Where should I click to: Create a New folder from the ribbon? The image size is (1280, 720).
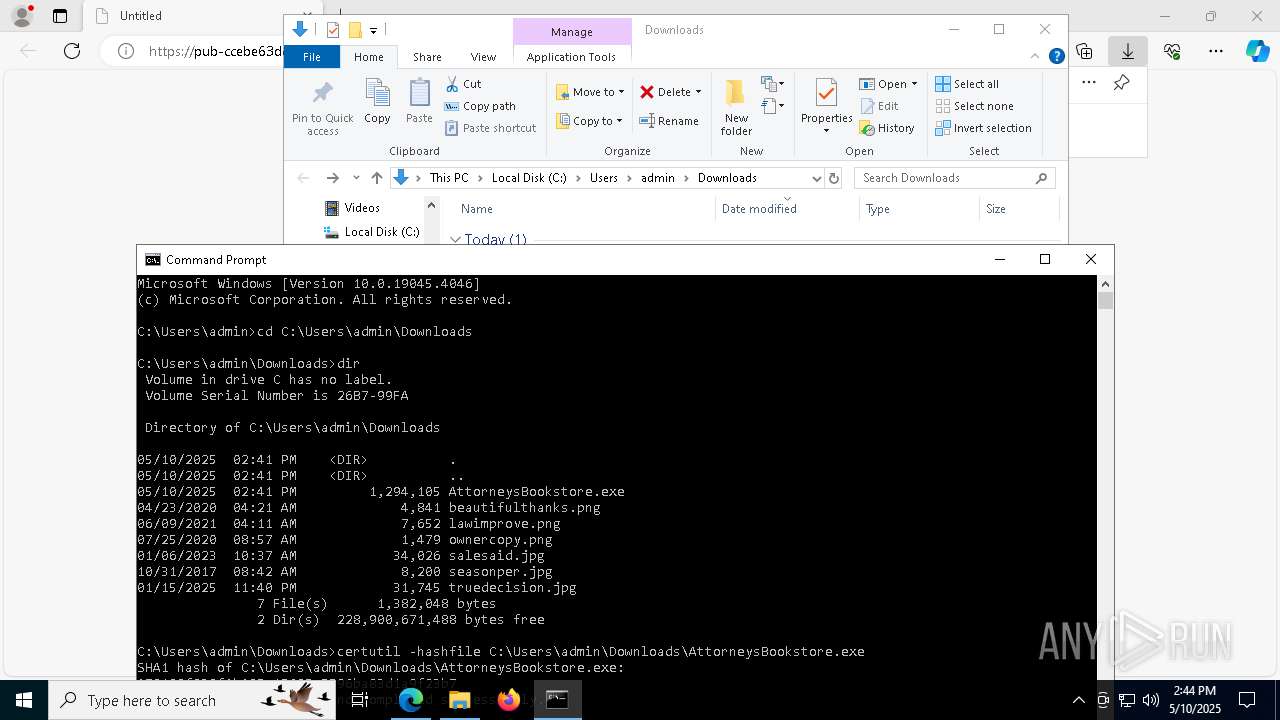click(x=736, y=107)
